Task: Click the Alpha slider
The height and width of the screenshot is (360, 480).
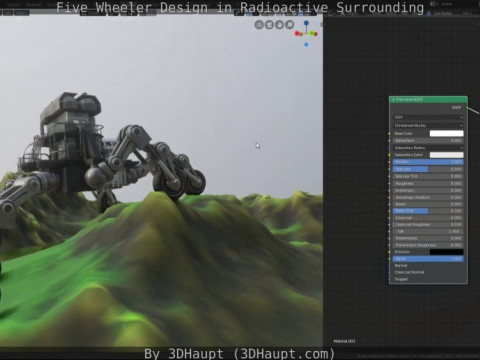Action: pyautogui.click(x=428, y=259)
